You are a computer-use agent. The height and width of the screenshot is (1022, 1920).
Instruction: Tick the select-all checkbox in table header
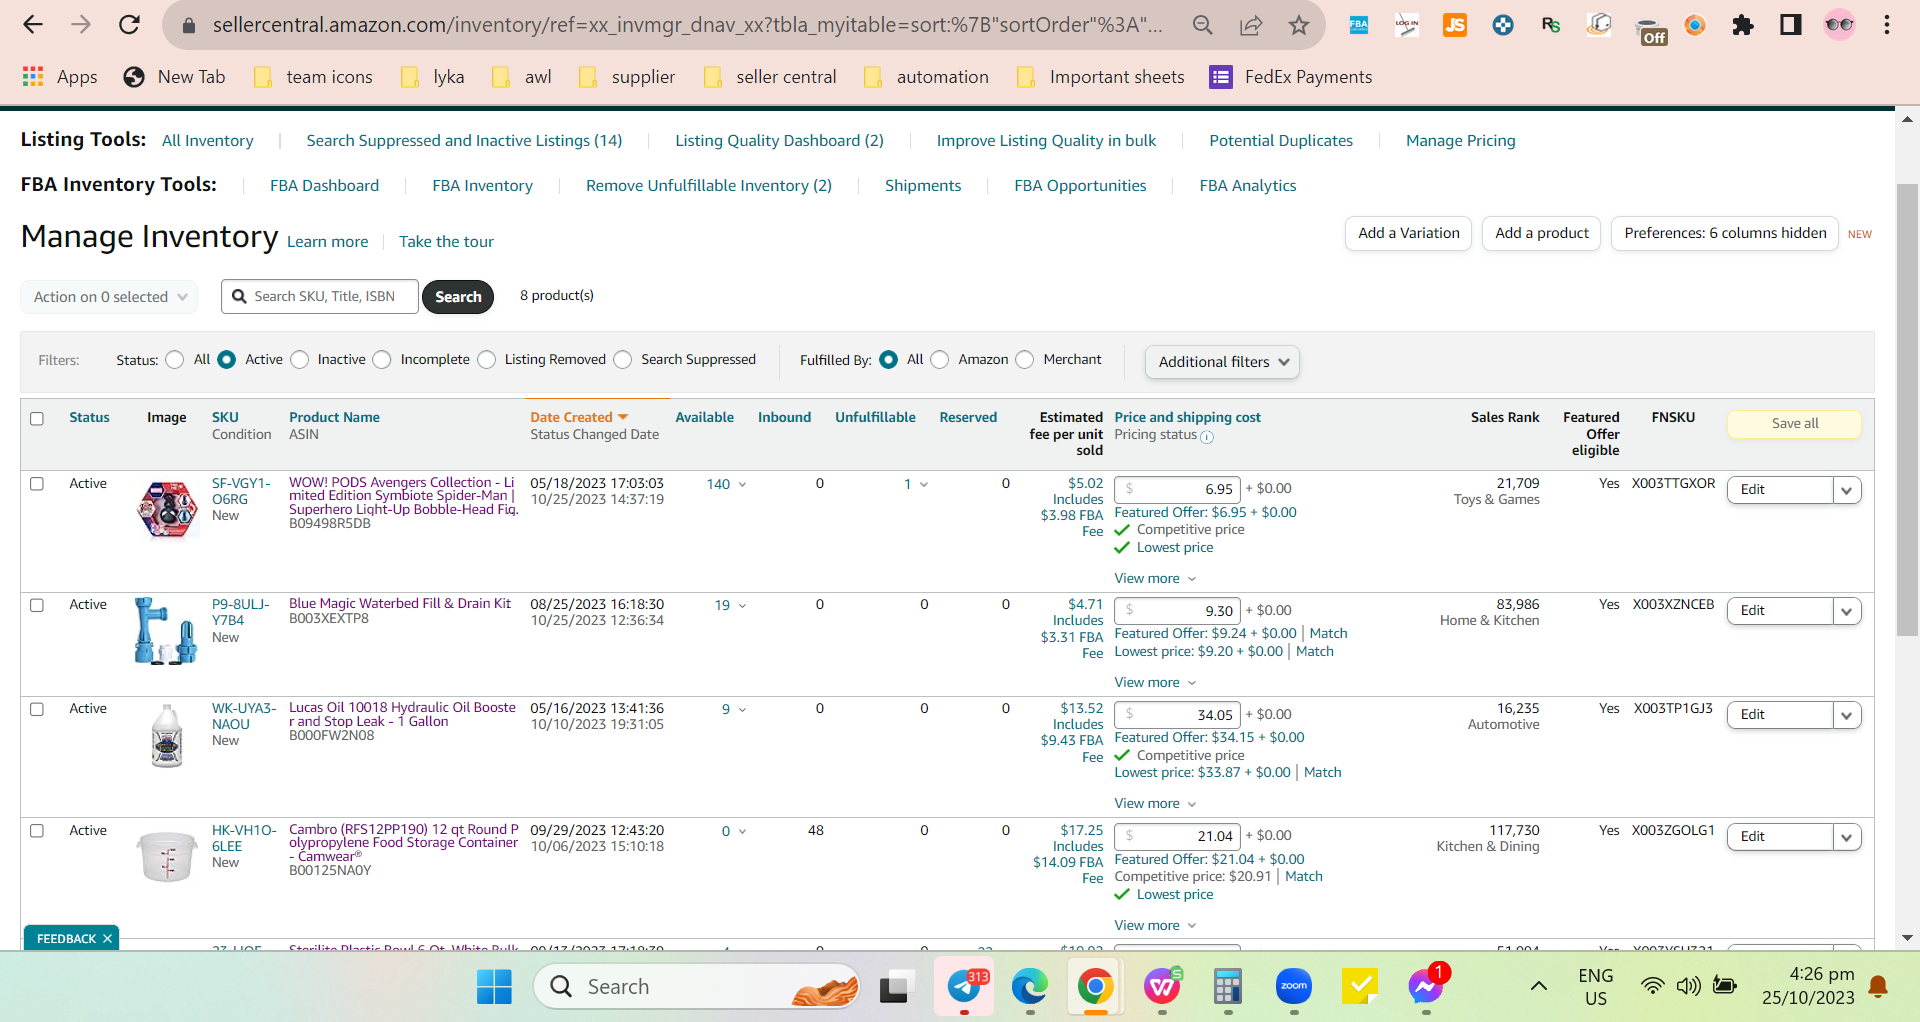(37, 419)
